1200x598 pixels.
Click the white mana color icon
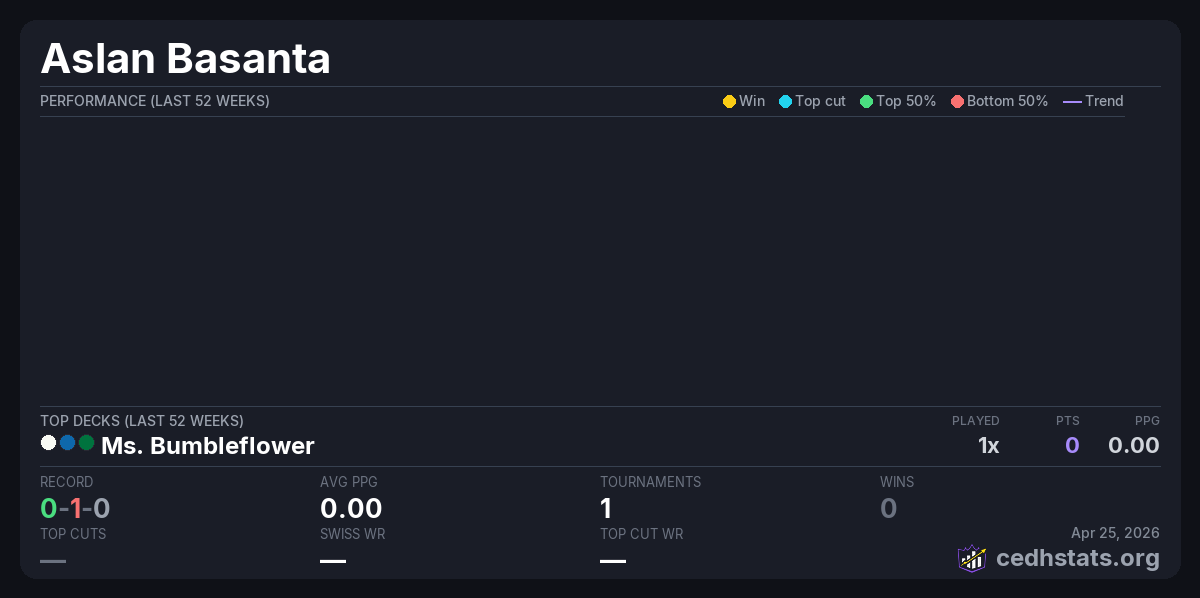(48, 442)
